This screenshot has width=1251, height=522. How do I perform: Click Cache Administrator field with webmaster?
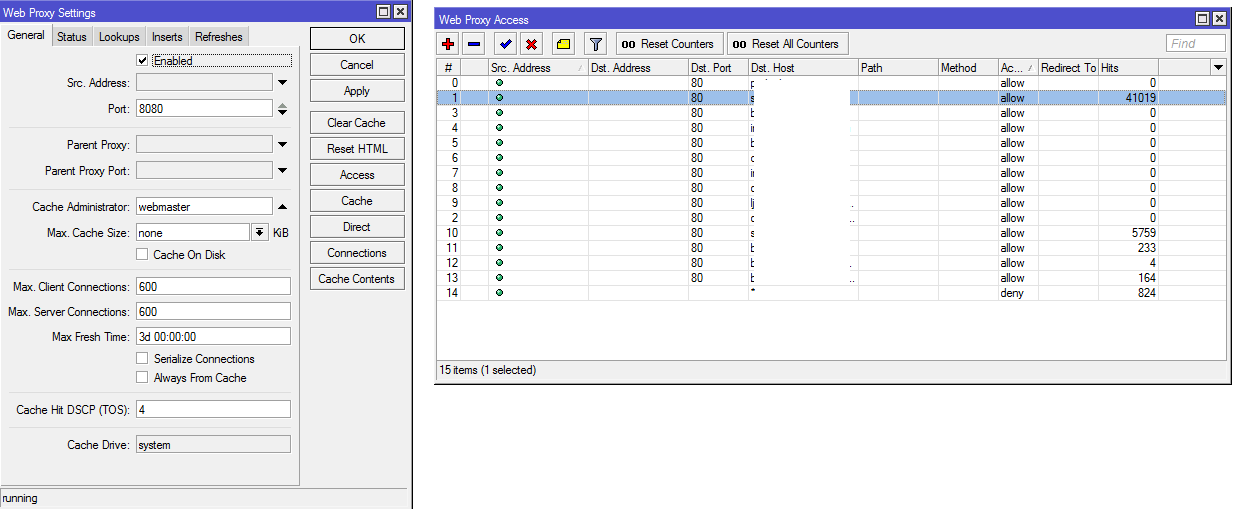(204, 207)
